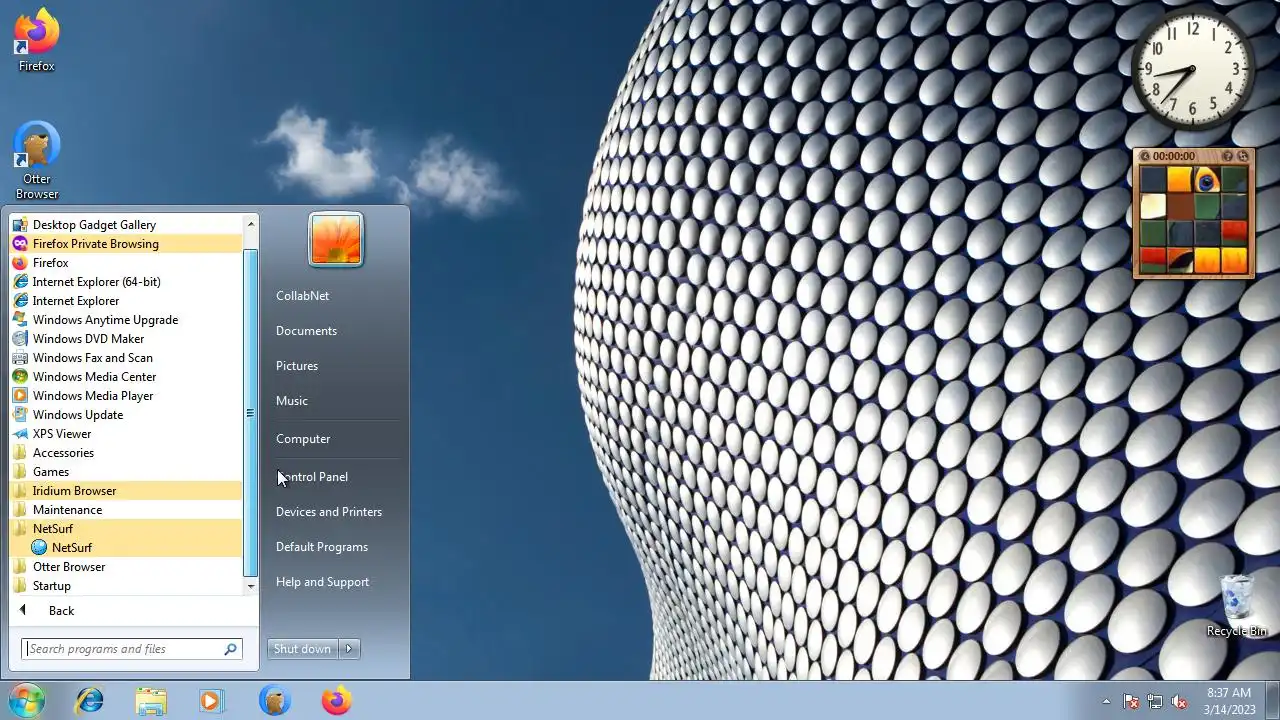Open Windows Media Player from programs list
This screenshot has height=720, width=1280.
pos(126,396)
